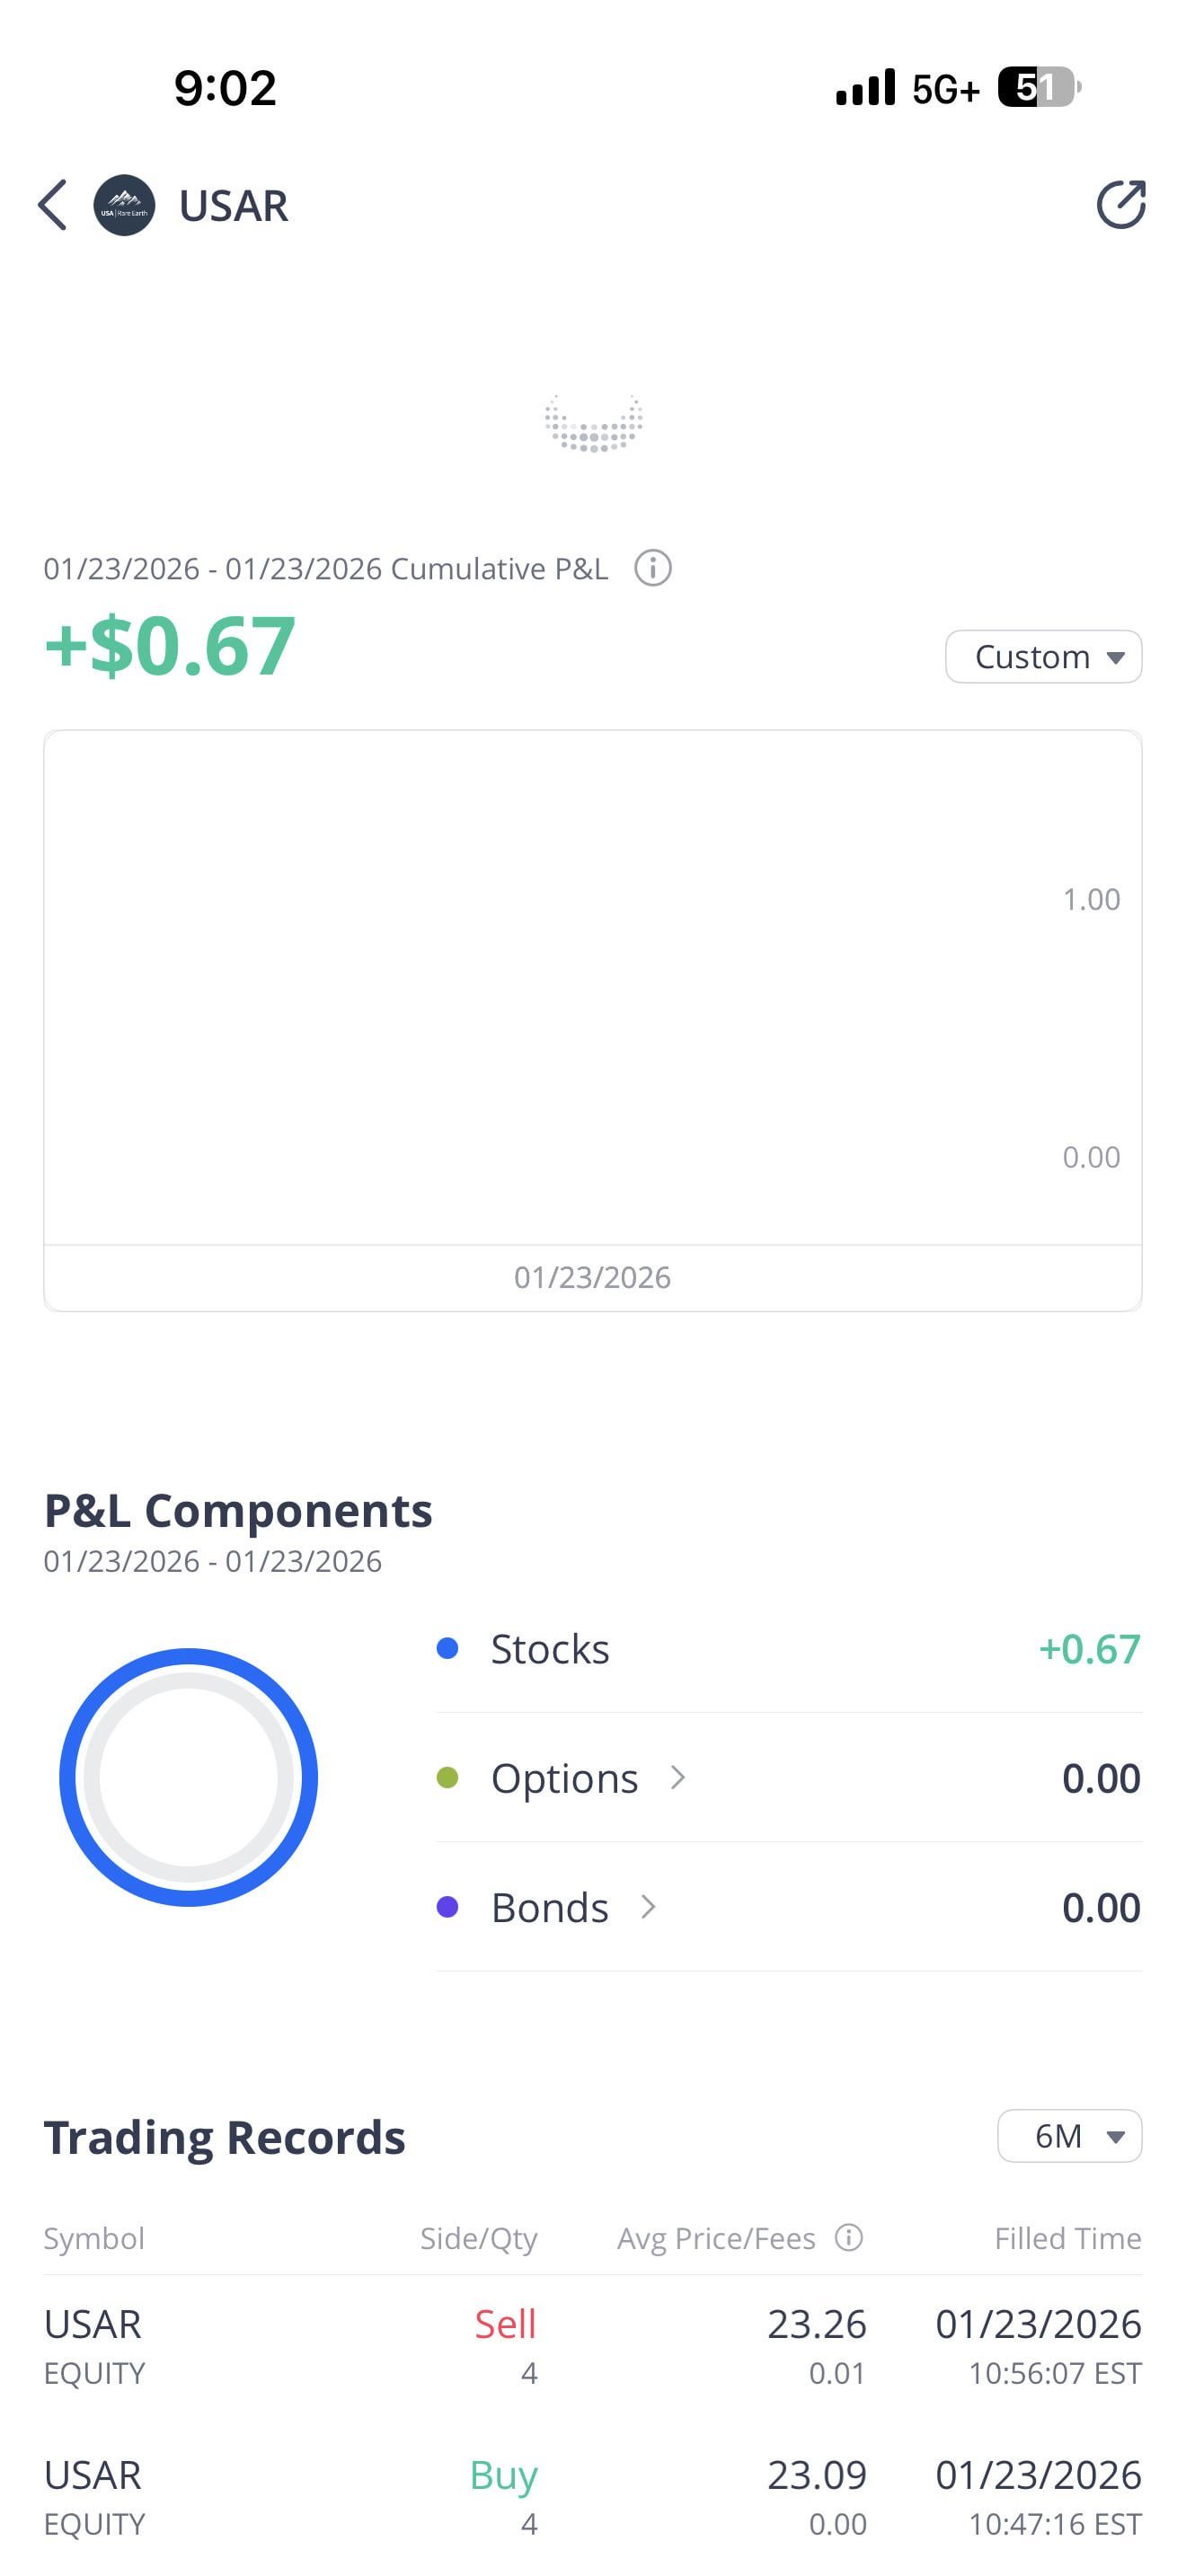The height and width of the screenshot is (2576, 1186).
Task: Open the USAR Buy trade record
Action: click(x=592, y=2497)
